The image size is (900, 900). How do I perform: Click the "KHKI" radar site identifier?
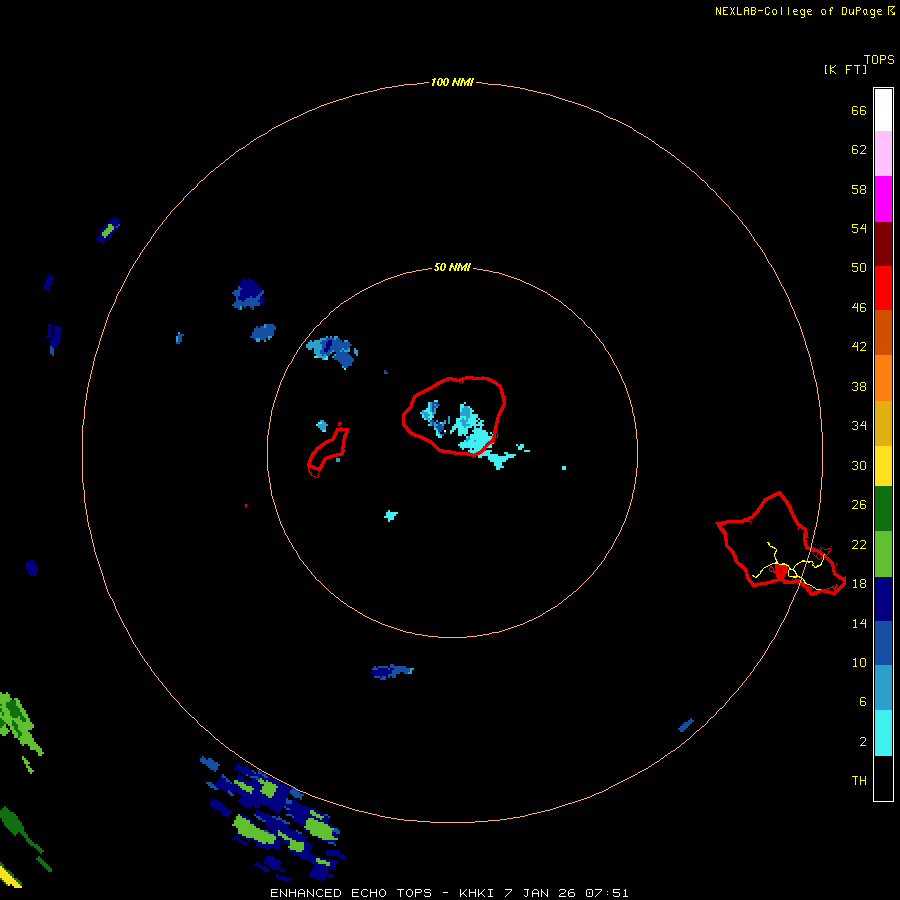[477, 893]
